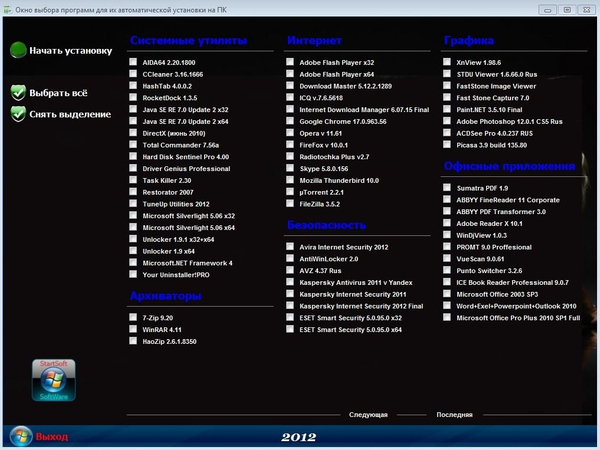This screenshot has width=600, height=450.
Task: Check ABBYY FineReader 11 Corporate box
Action: tap(447, 199)
